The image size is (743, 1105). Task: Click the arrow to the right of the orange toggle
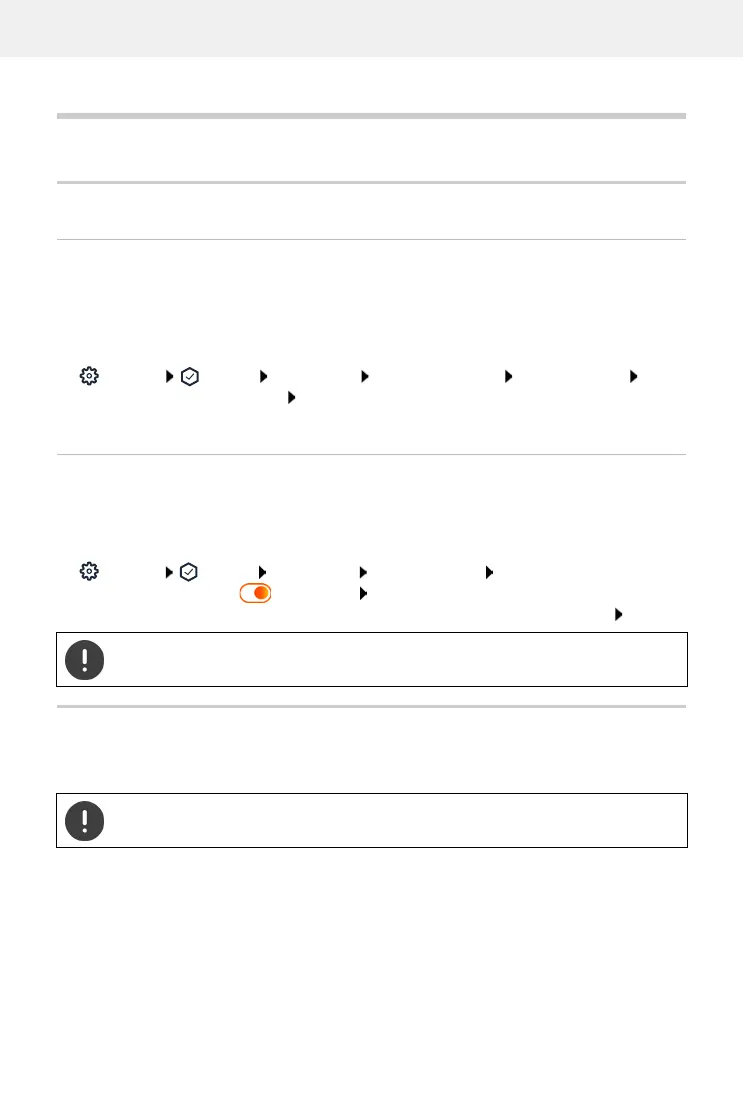[362, 593]
